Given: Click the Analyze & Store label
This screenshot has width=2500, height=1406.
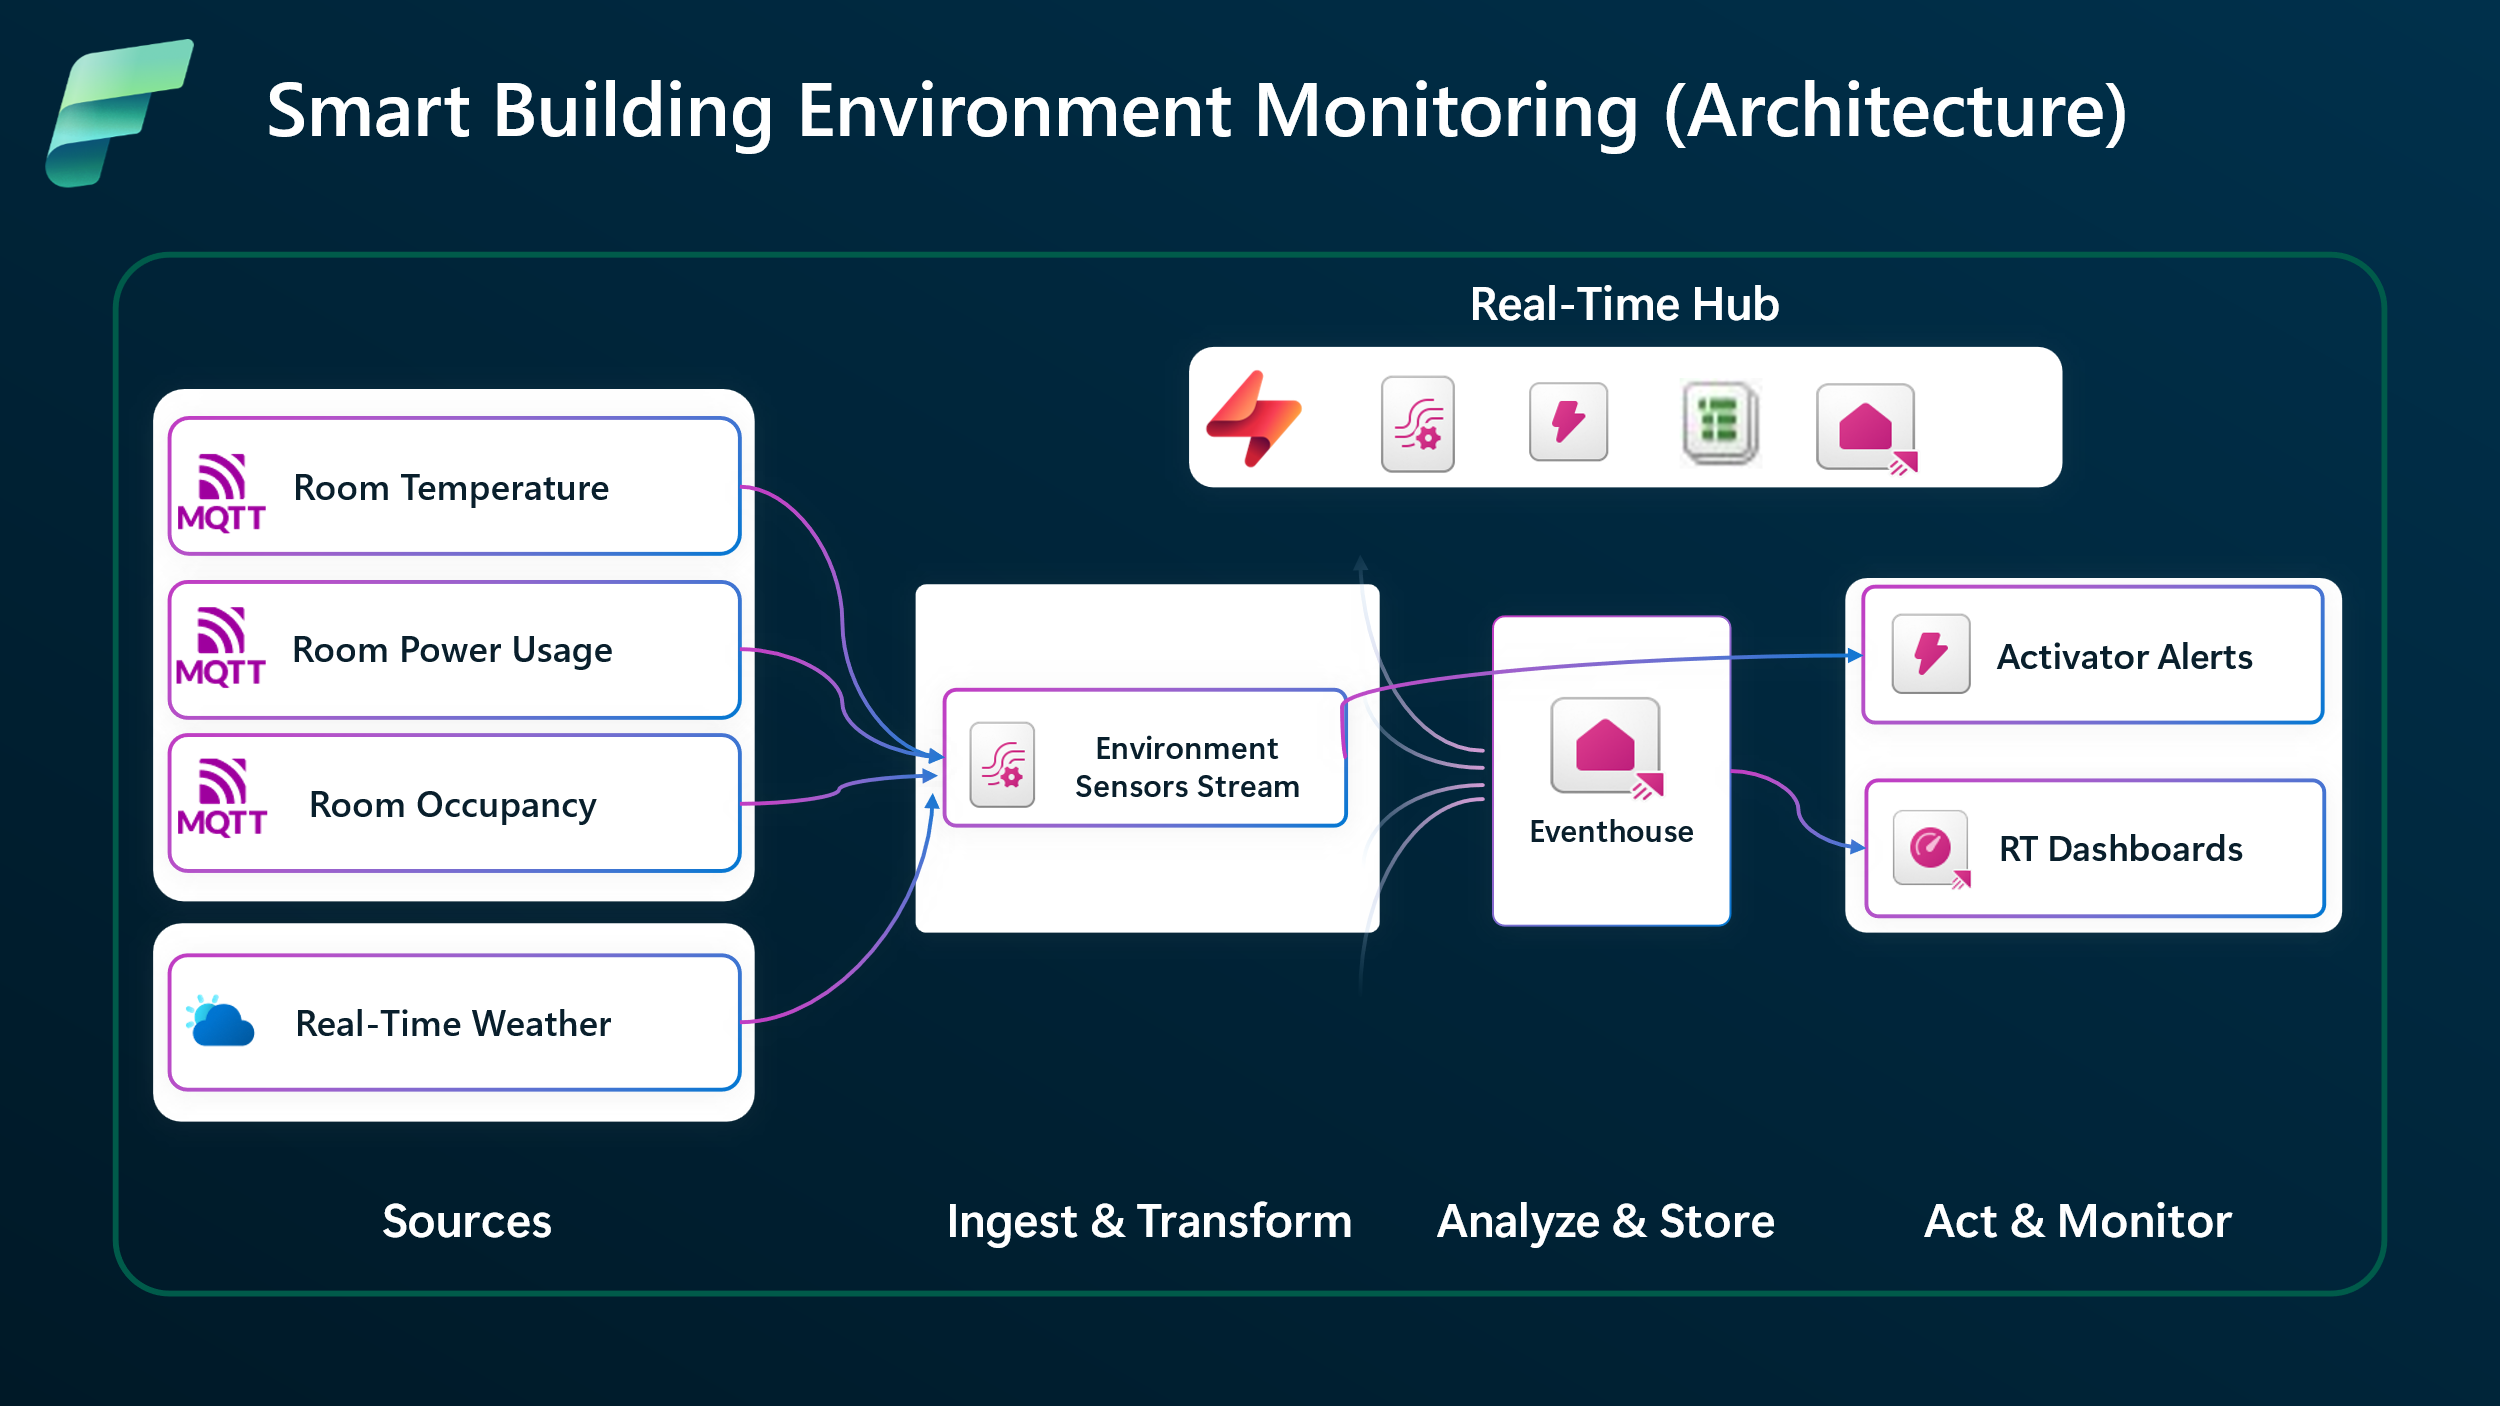Looking at the screenshot, I should tap(1605, 1221).
